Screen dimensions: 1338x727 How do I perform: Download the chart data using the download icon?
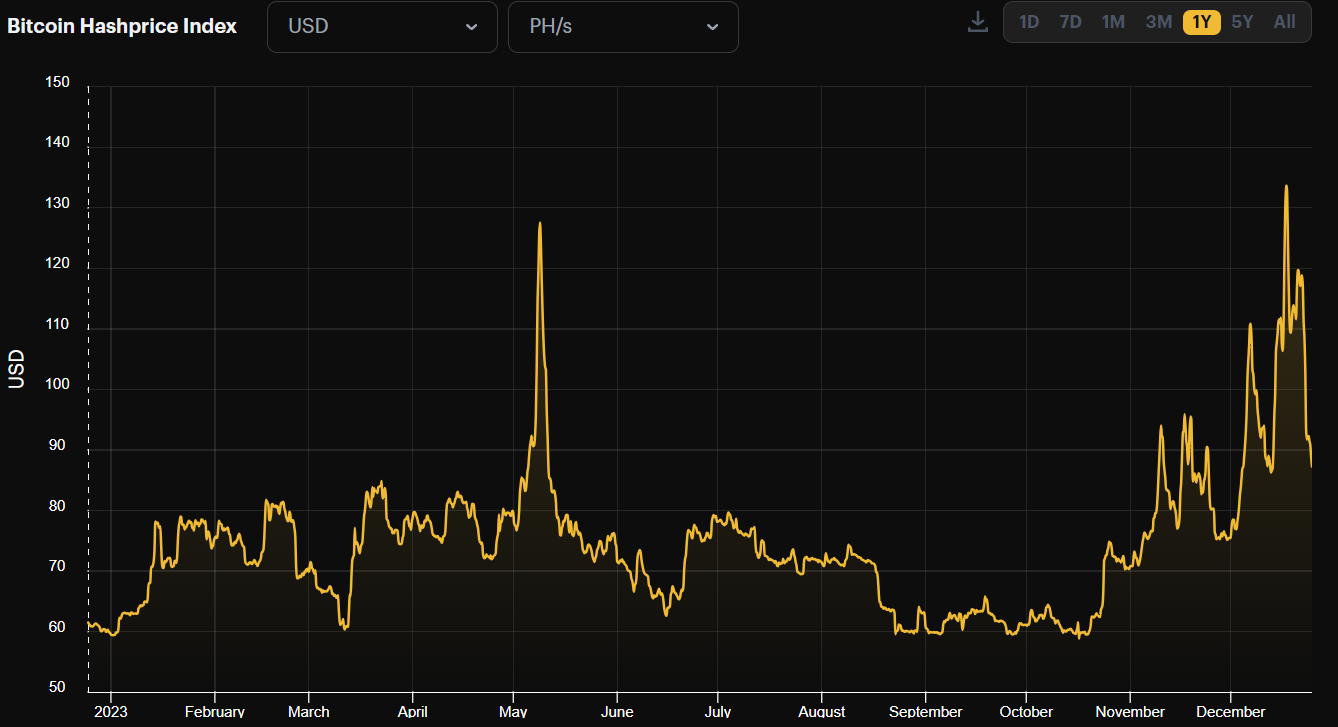pos(977,22)
